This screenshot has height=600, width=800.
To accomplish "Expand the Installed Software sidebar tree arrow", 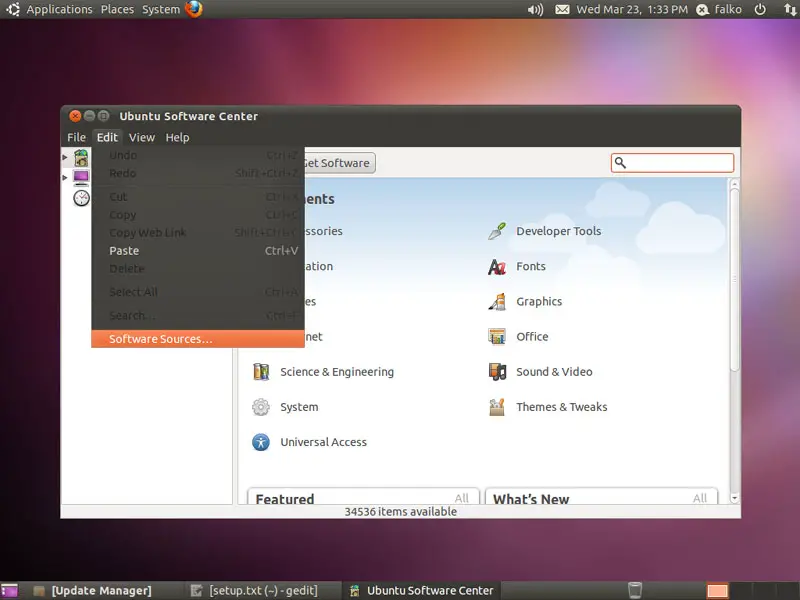I will coord(65,178).
